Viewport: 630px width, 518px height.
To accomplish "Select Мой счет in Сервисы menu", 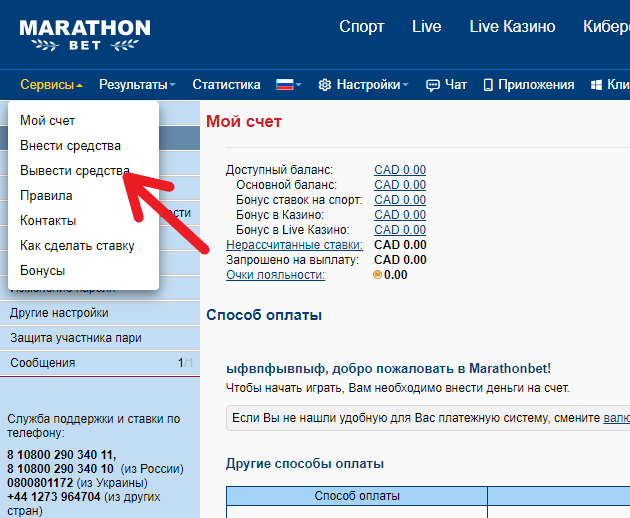I will click(x=47, y=121).
